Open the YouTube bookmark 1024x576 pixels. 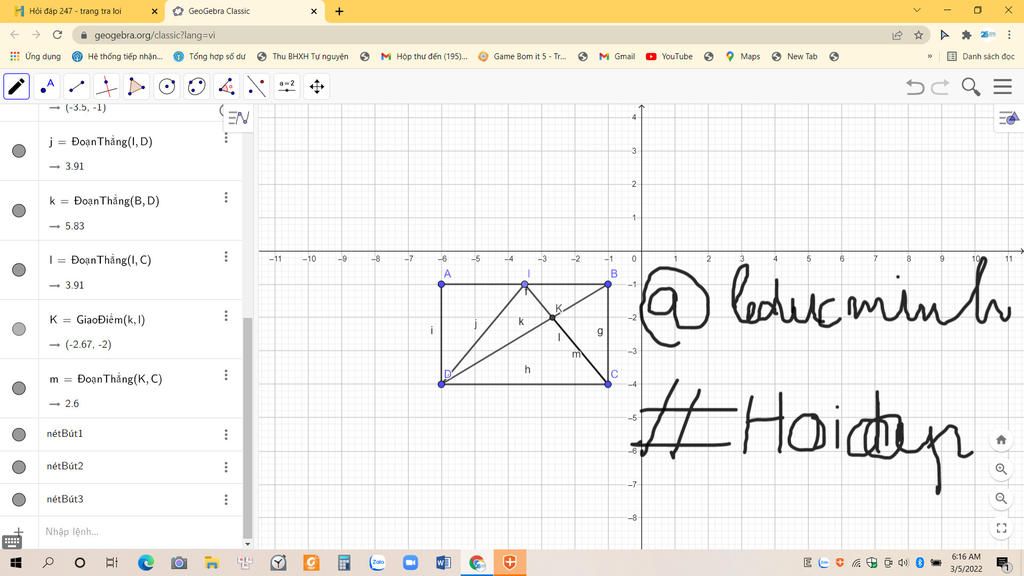(x=669, y=57)
